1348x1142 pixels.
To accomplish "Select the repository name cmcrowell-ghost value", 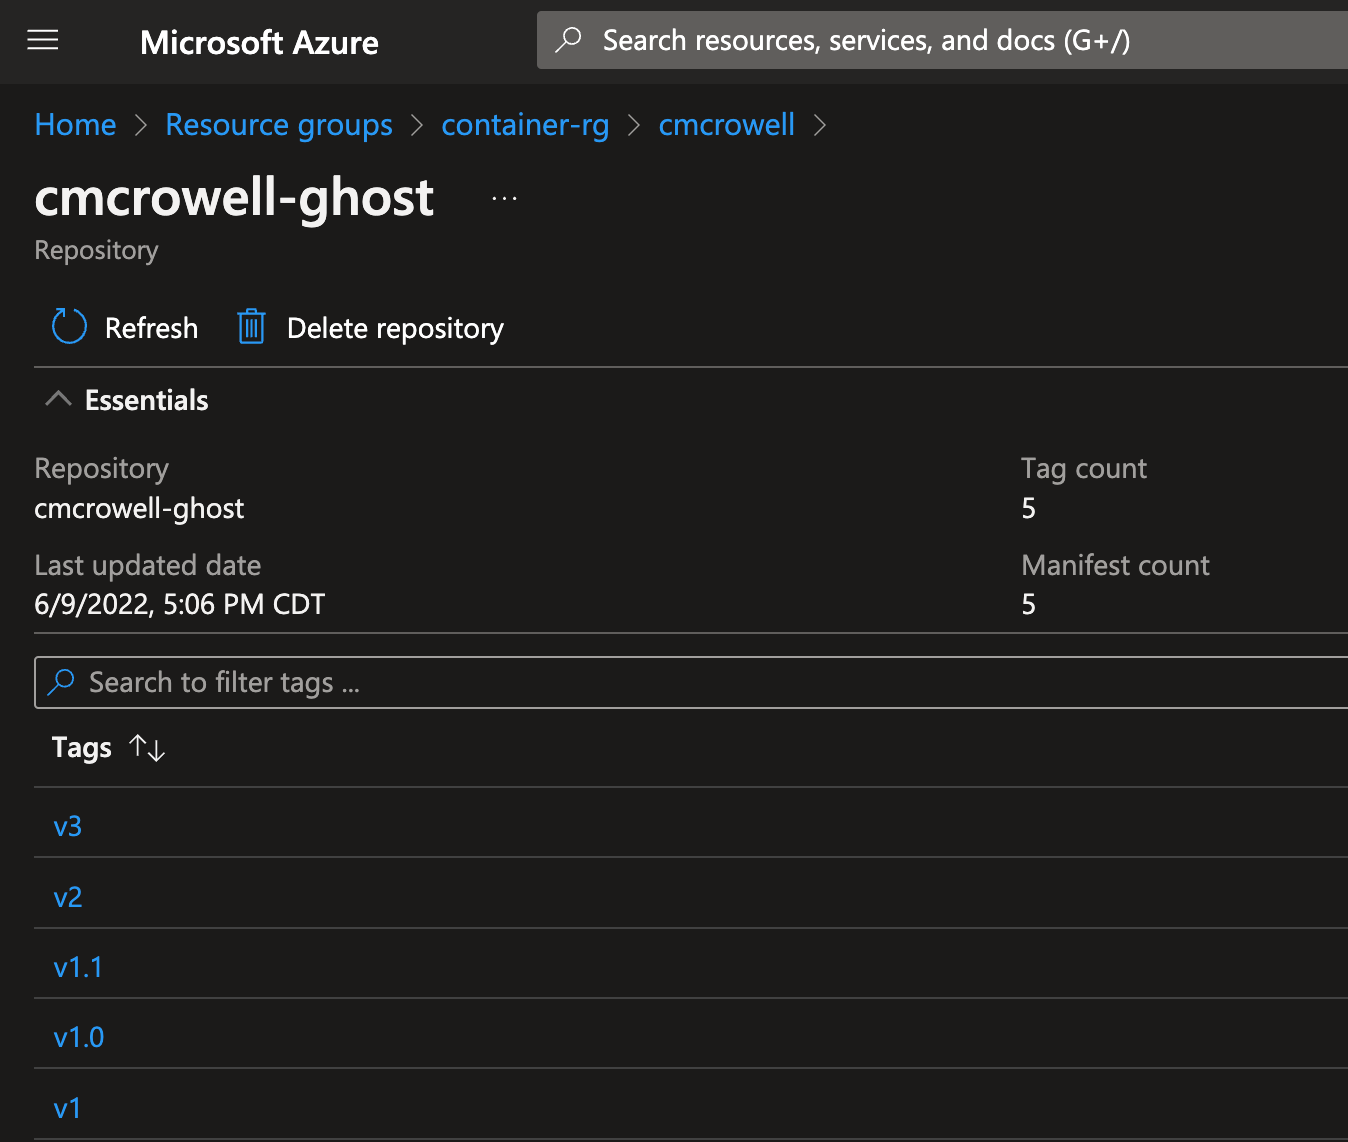I will [x=139, y=508].
